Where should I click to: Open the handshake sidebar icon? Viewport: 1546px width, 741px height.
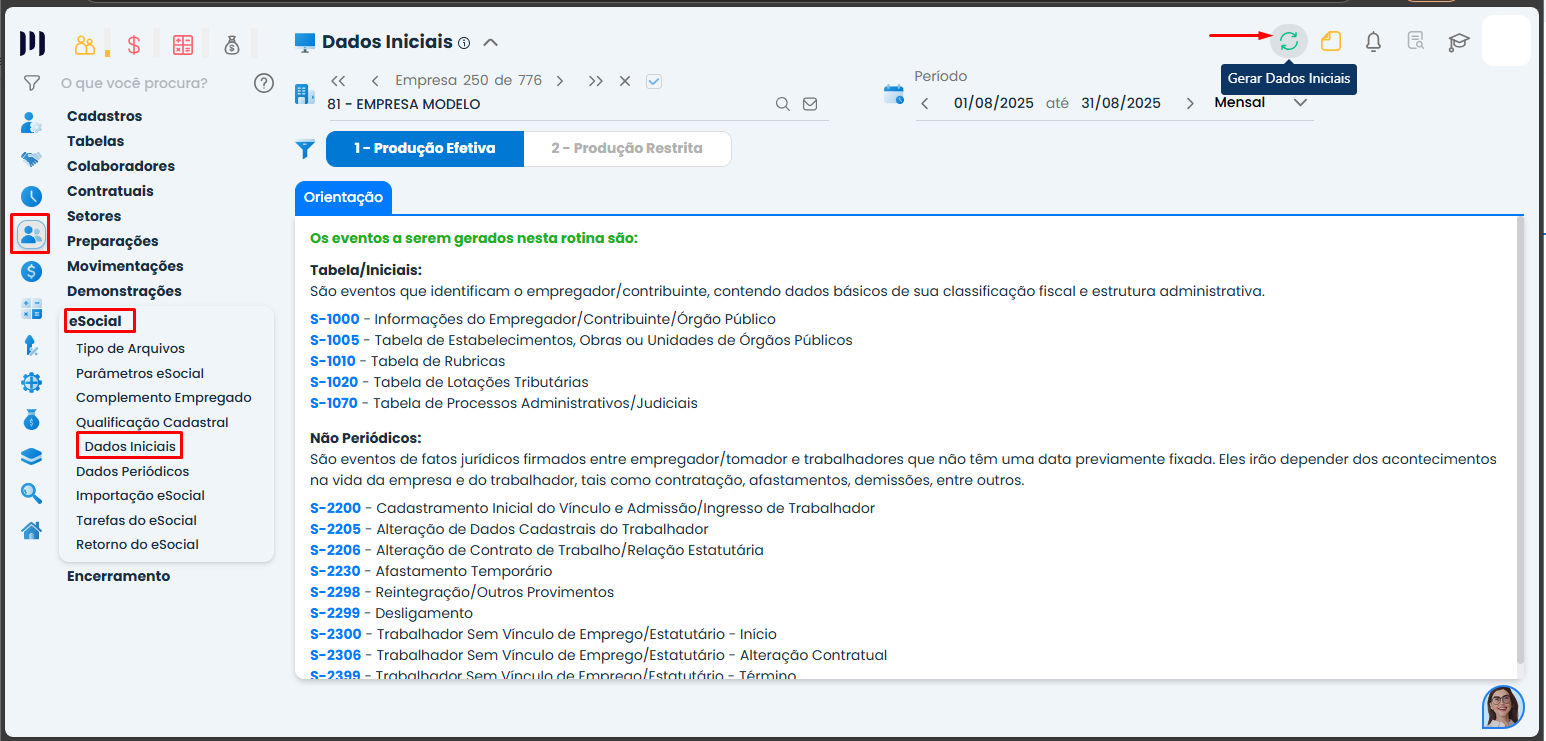(x=32, y=160)
